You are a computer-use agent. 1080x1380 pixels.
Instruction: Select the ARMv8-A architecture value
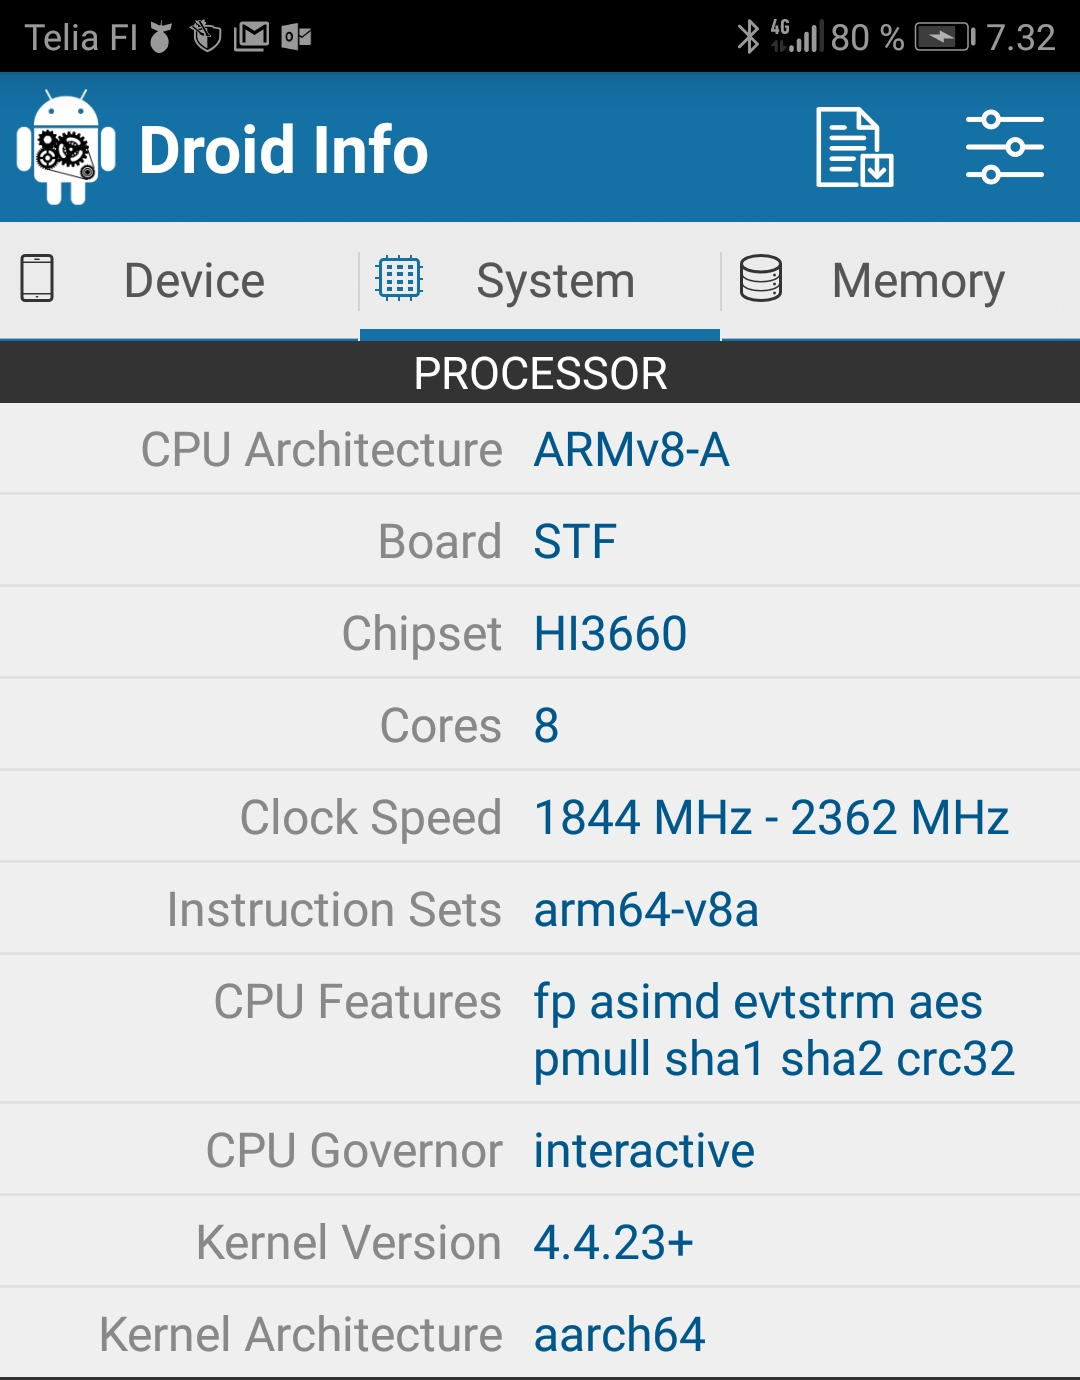coord(632,449)
